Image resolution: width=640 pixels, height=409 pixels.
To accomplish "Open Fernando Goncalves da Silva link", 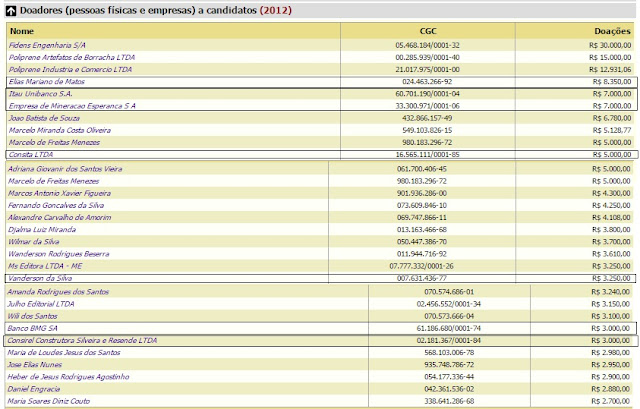I will (56, 205).
